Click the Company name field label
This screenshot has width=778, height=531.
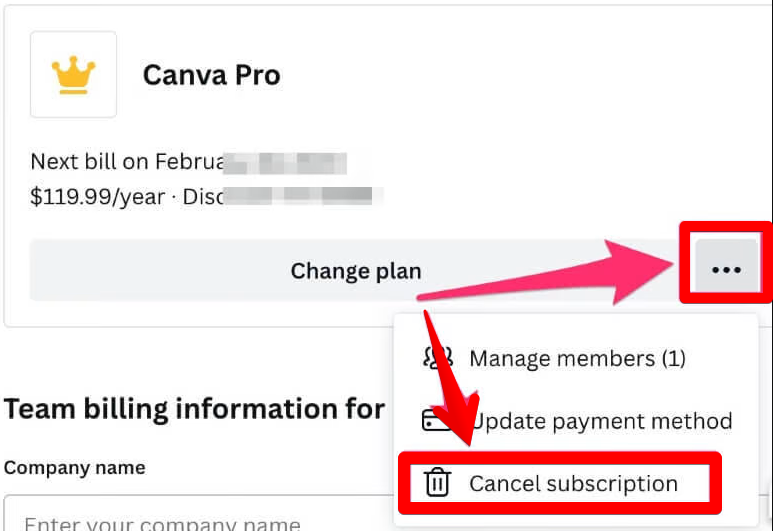pyautogui.click(x=75, y=468)
